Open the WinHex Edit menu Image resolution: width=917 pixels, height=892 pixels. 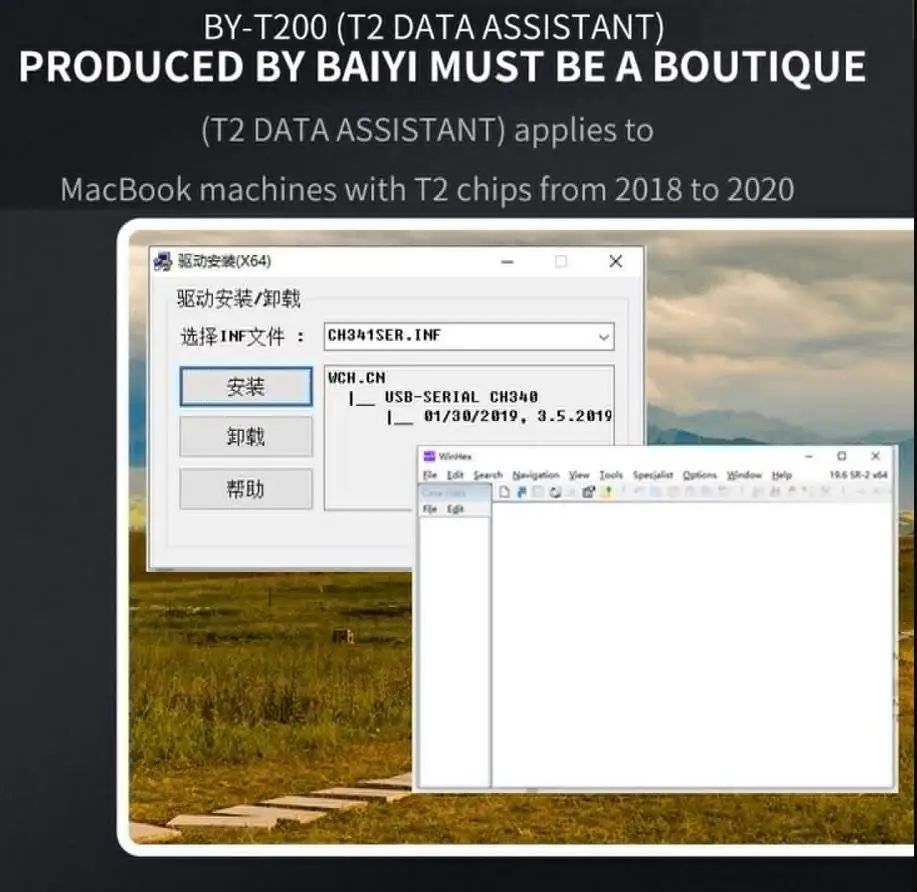[455, 475]
